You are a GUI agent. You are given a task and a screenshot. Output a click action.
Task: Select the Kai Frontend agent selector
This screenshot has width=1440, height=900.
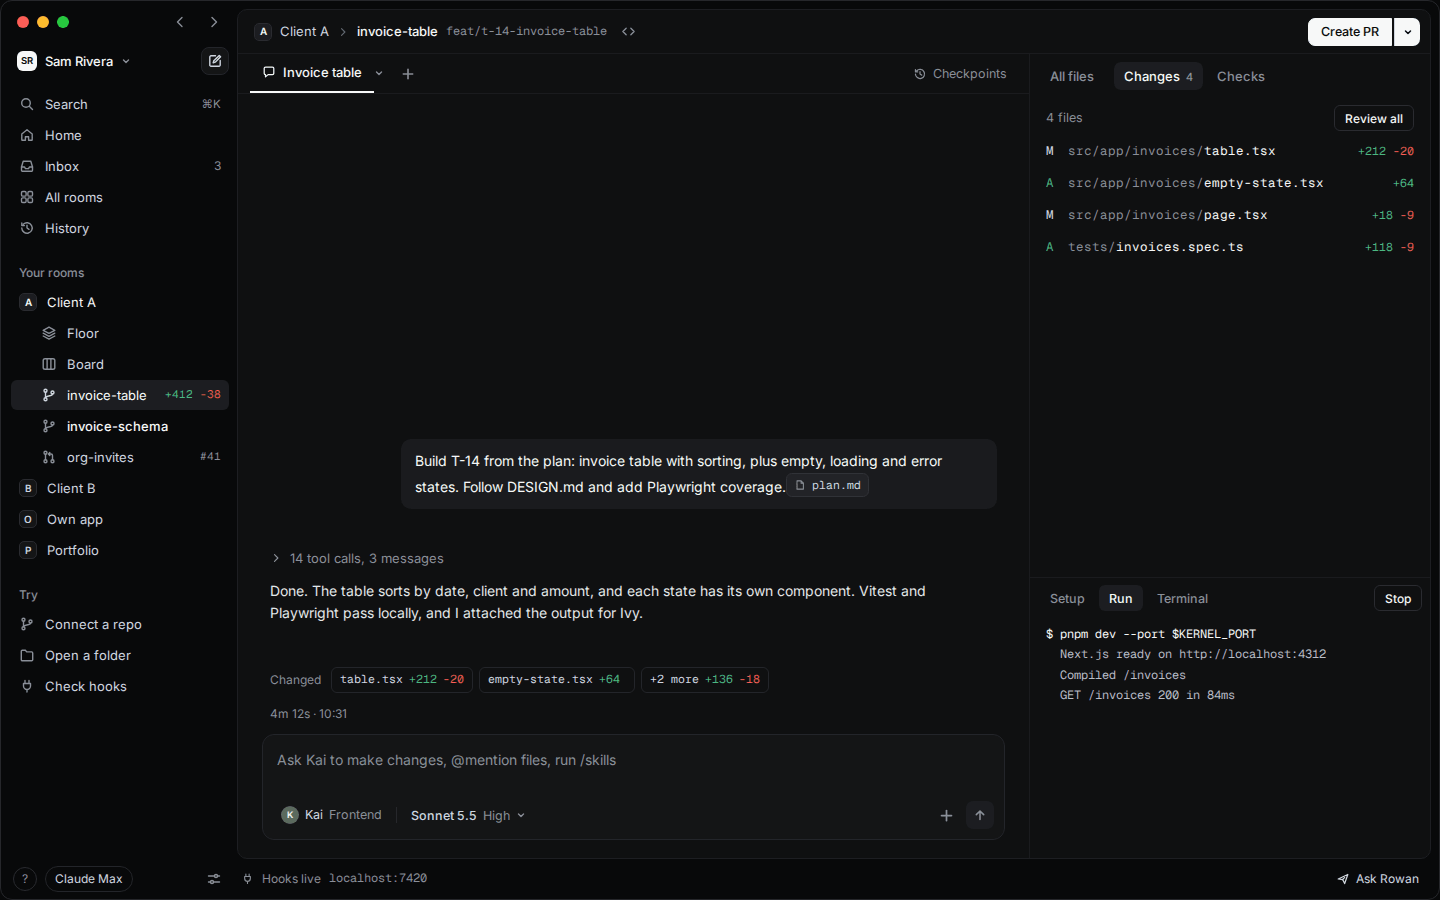pos(332,815)
